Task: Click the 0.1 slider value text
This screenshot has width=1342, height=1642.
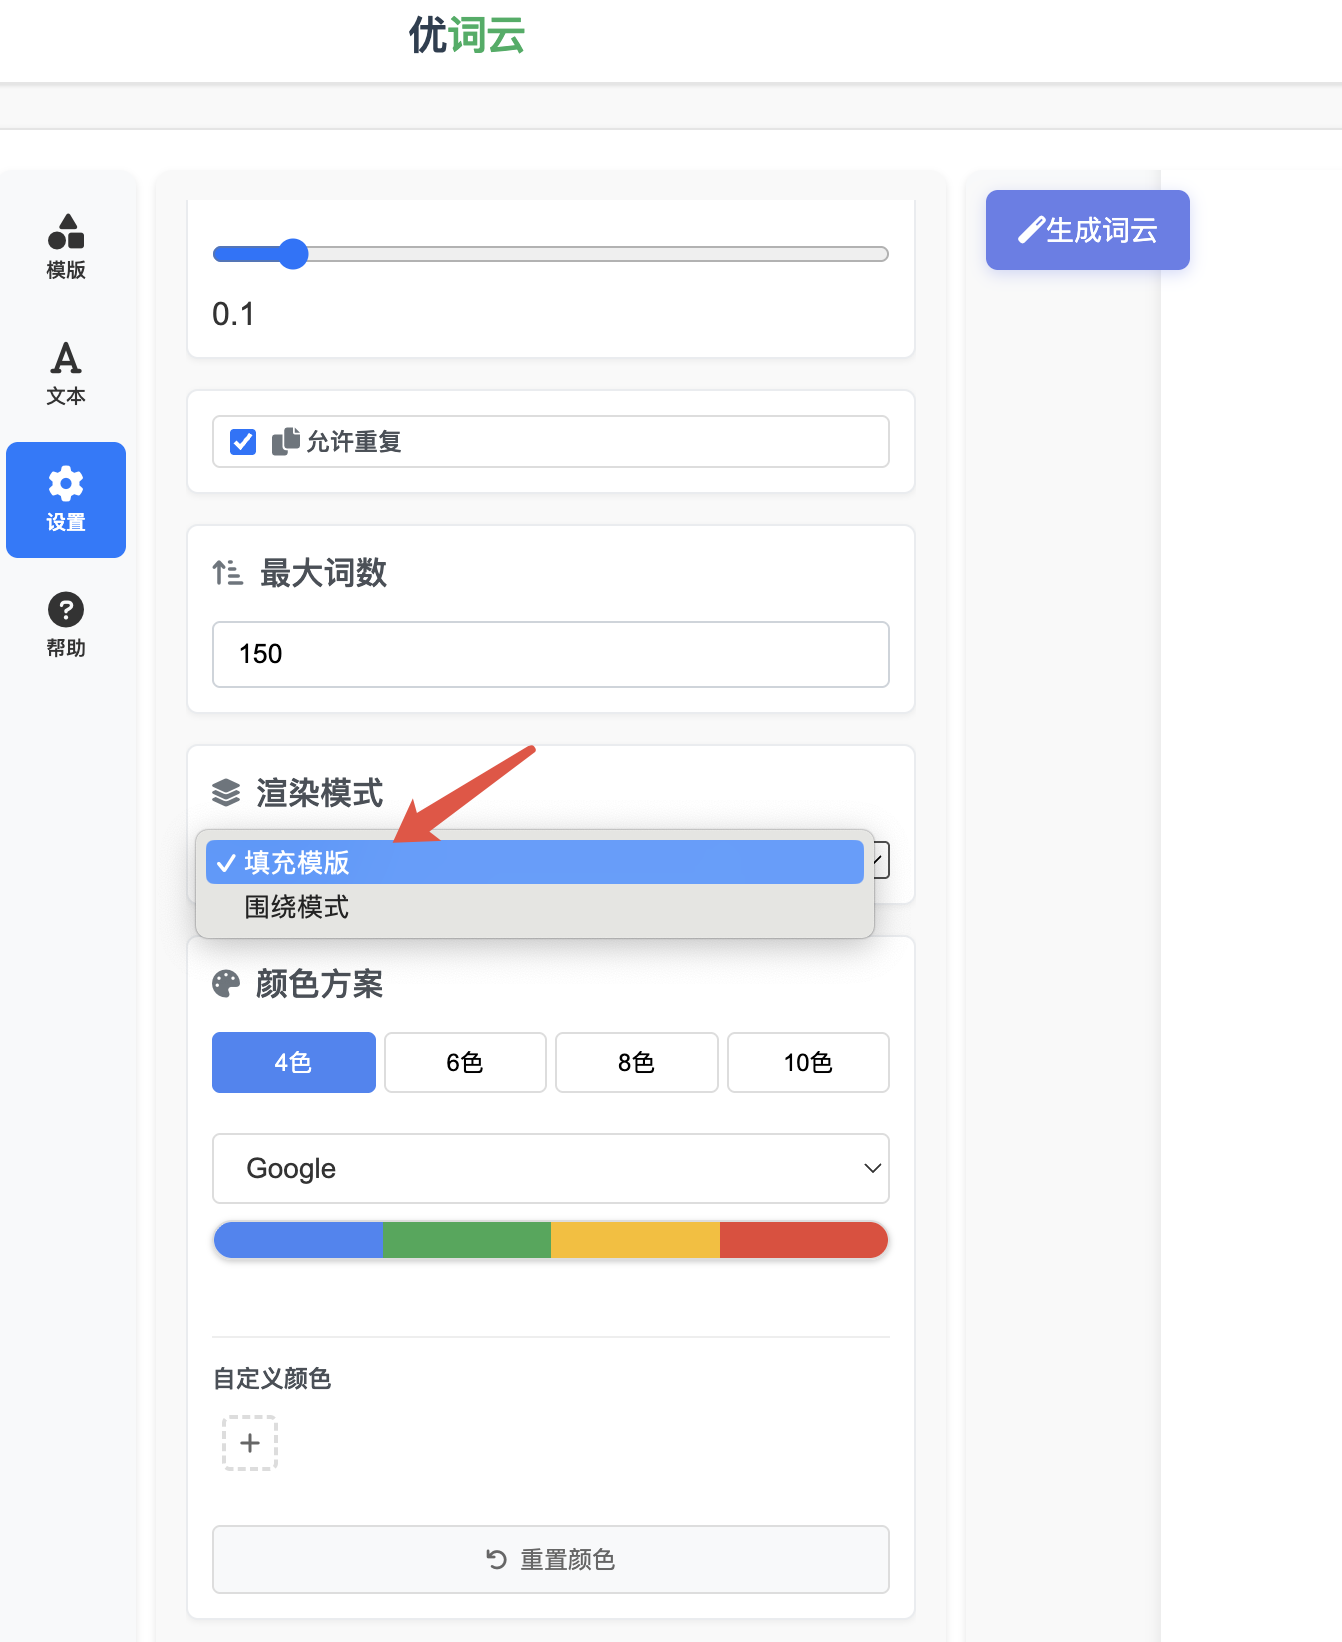Action: click(x=233, y=314)
